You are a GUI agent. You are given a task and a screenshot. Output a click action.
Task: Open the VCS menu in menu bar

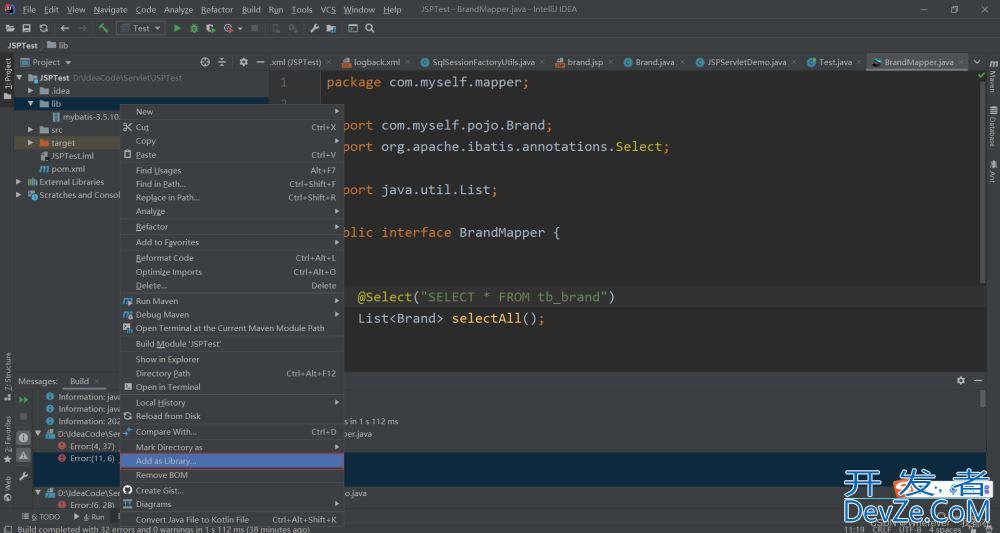pos(328,10)
